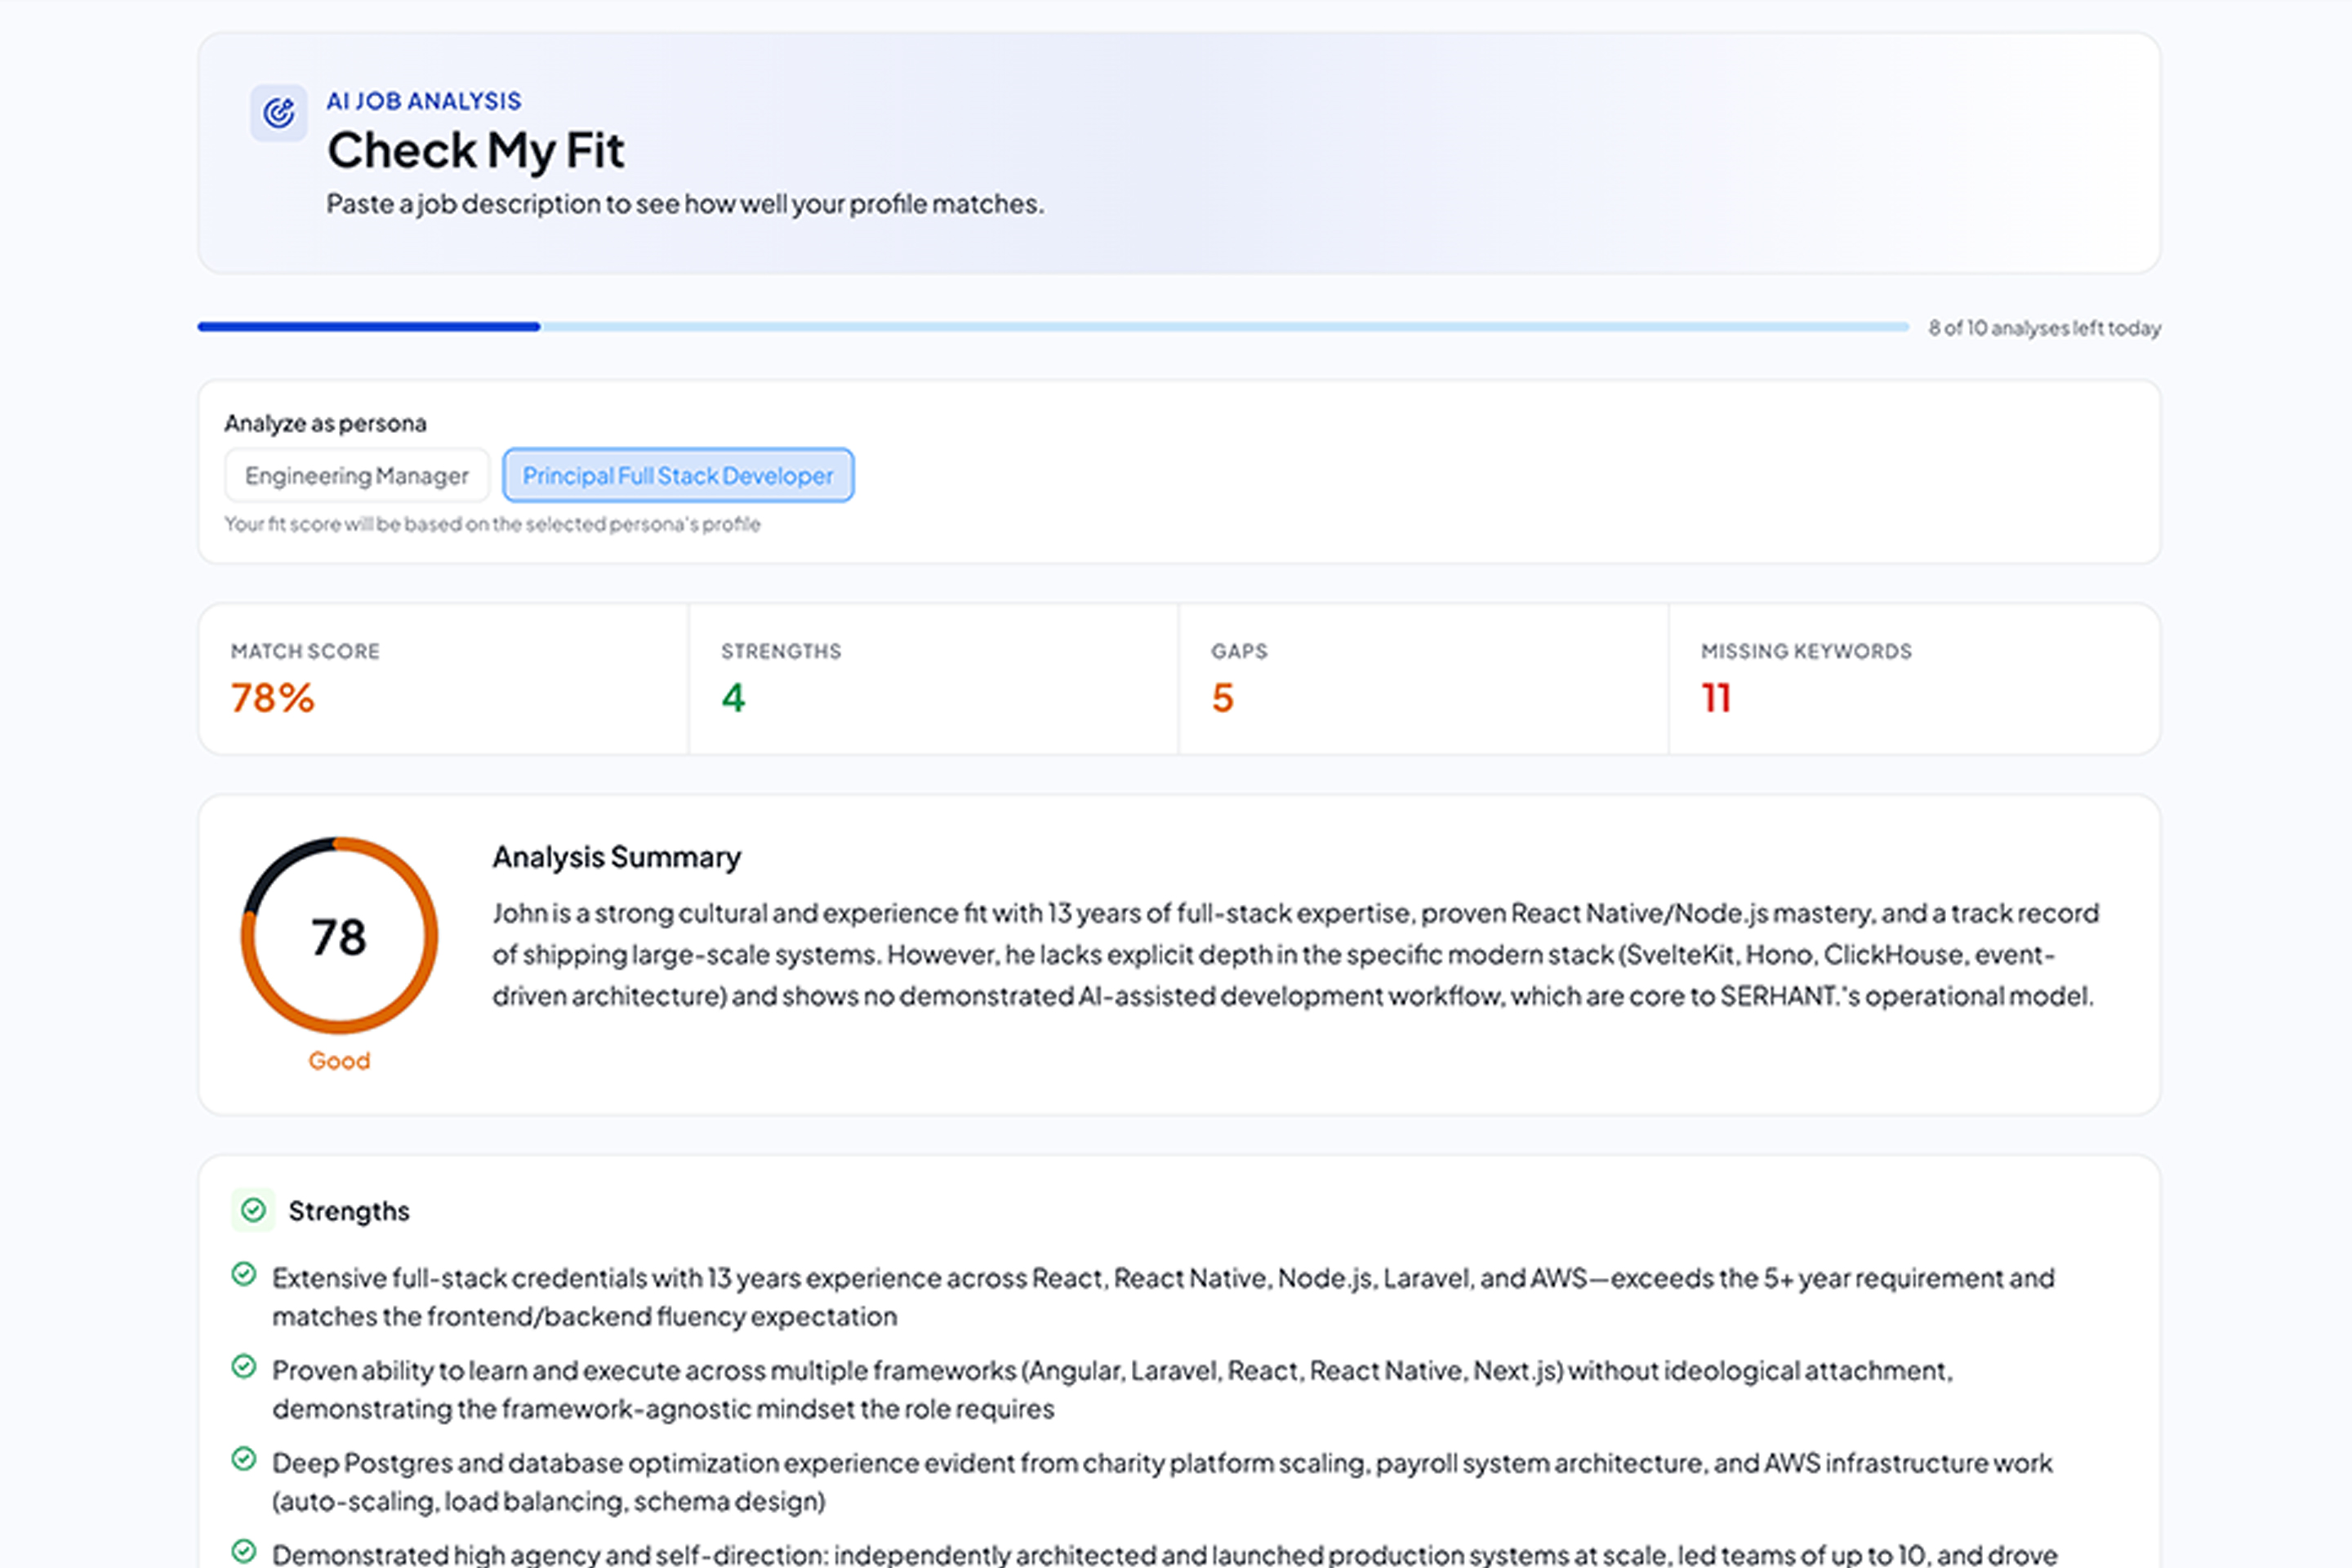Open the Gaps count card
Screen dimensions: 2352x1568
point(1422,678)
